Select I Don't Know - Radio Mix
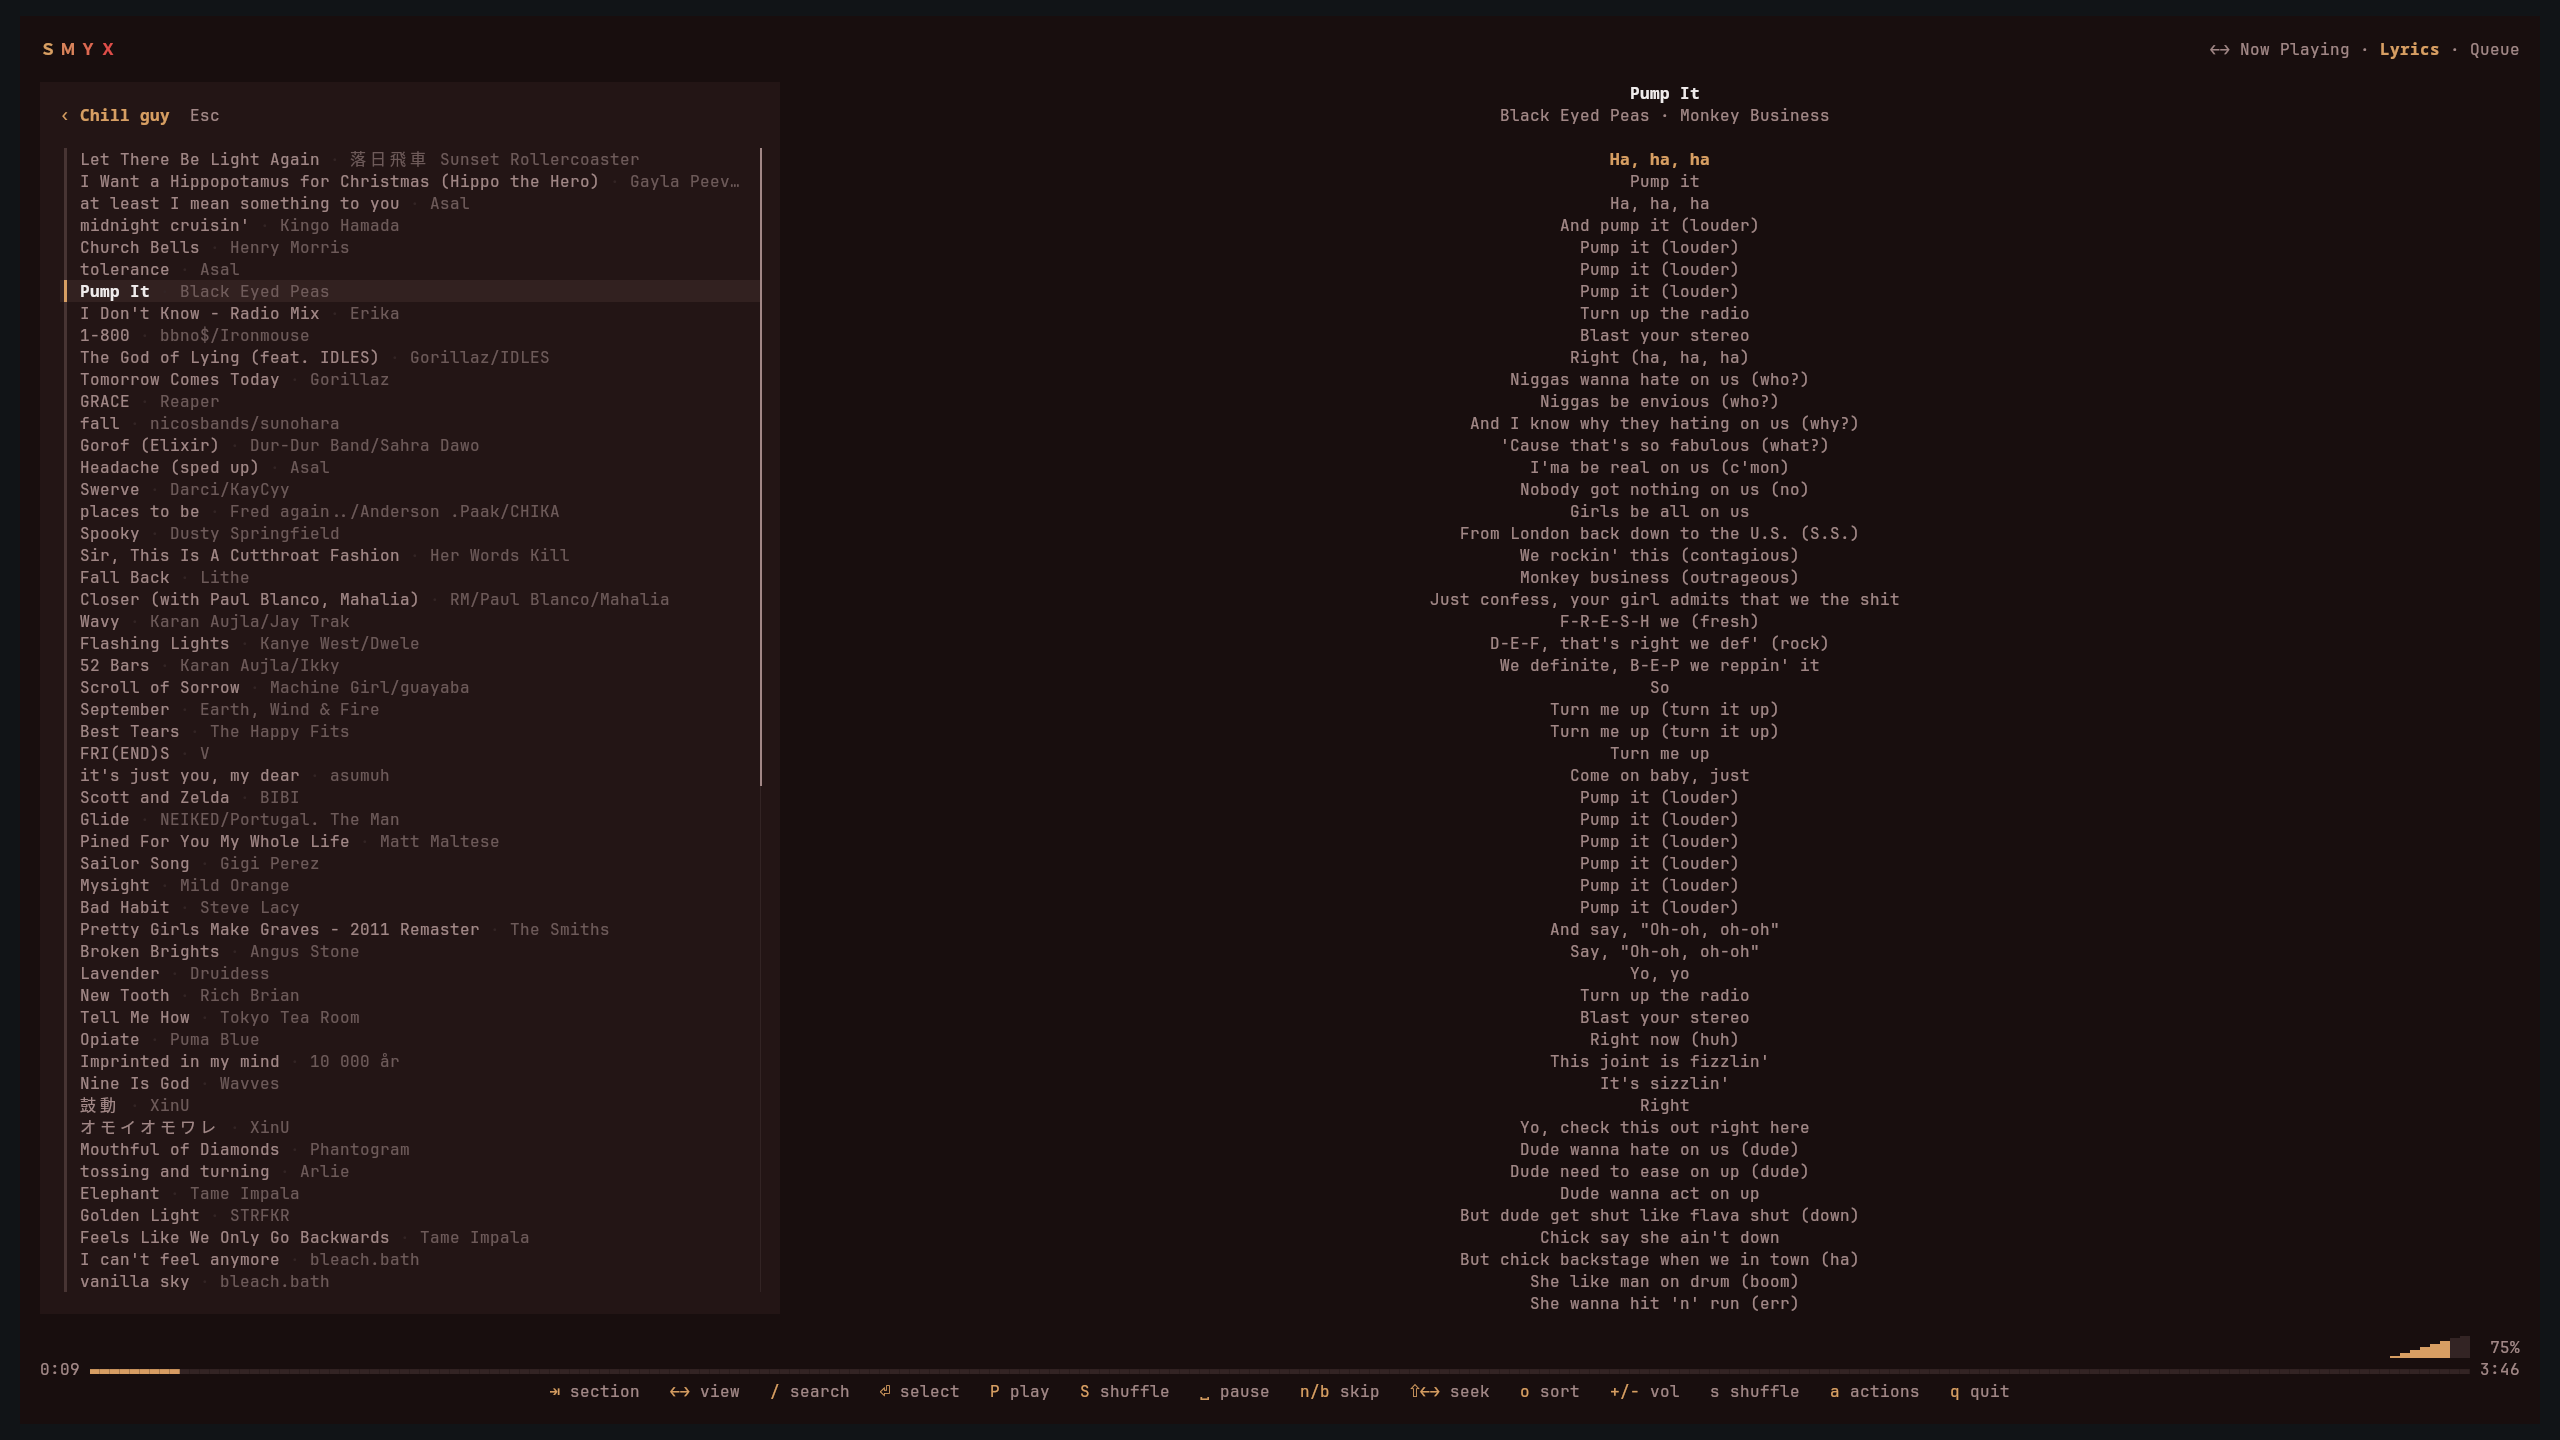2560x1440 pixels. 412,314
